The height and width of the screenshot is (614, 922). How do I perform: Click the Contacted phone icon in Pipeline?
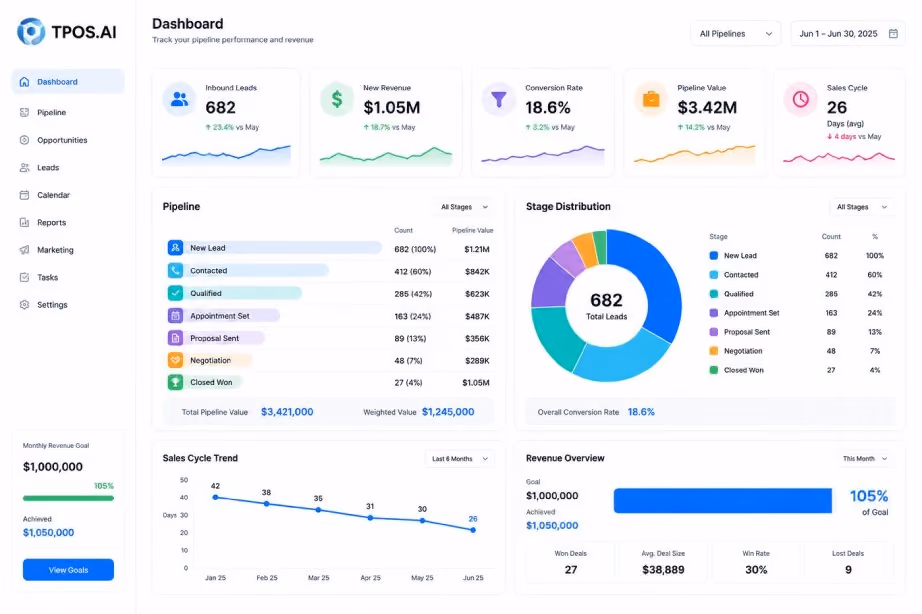(175, 271)
